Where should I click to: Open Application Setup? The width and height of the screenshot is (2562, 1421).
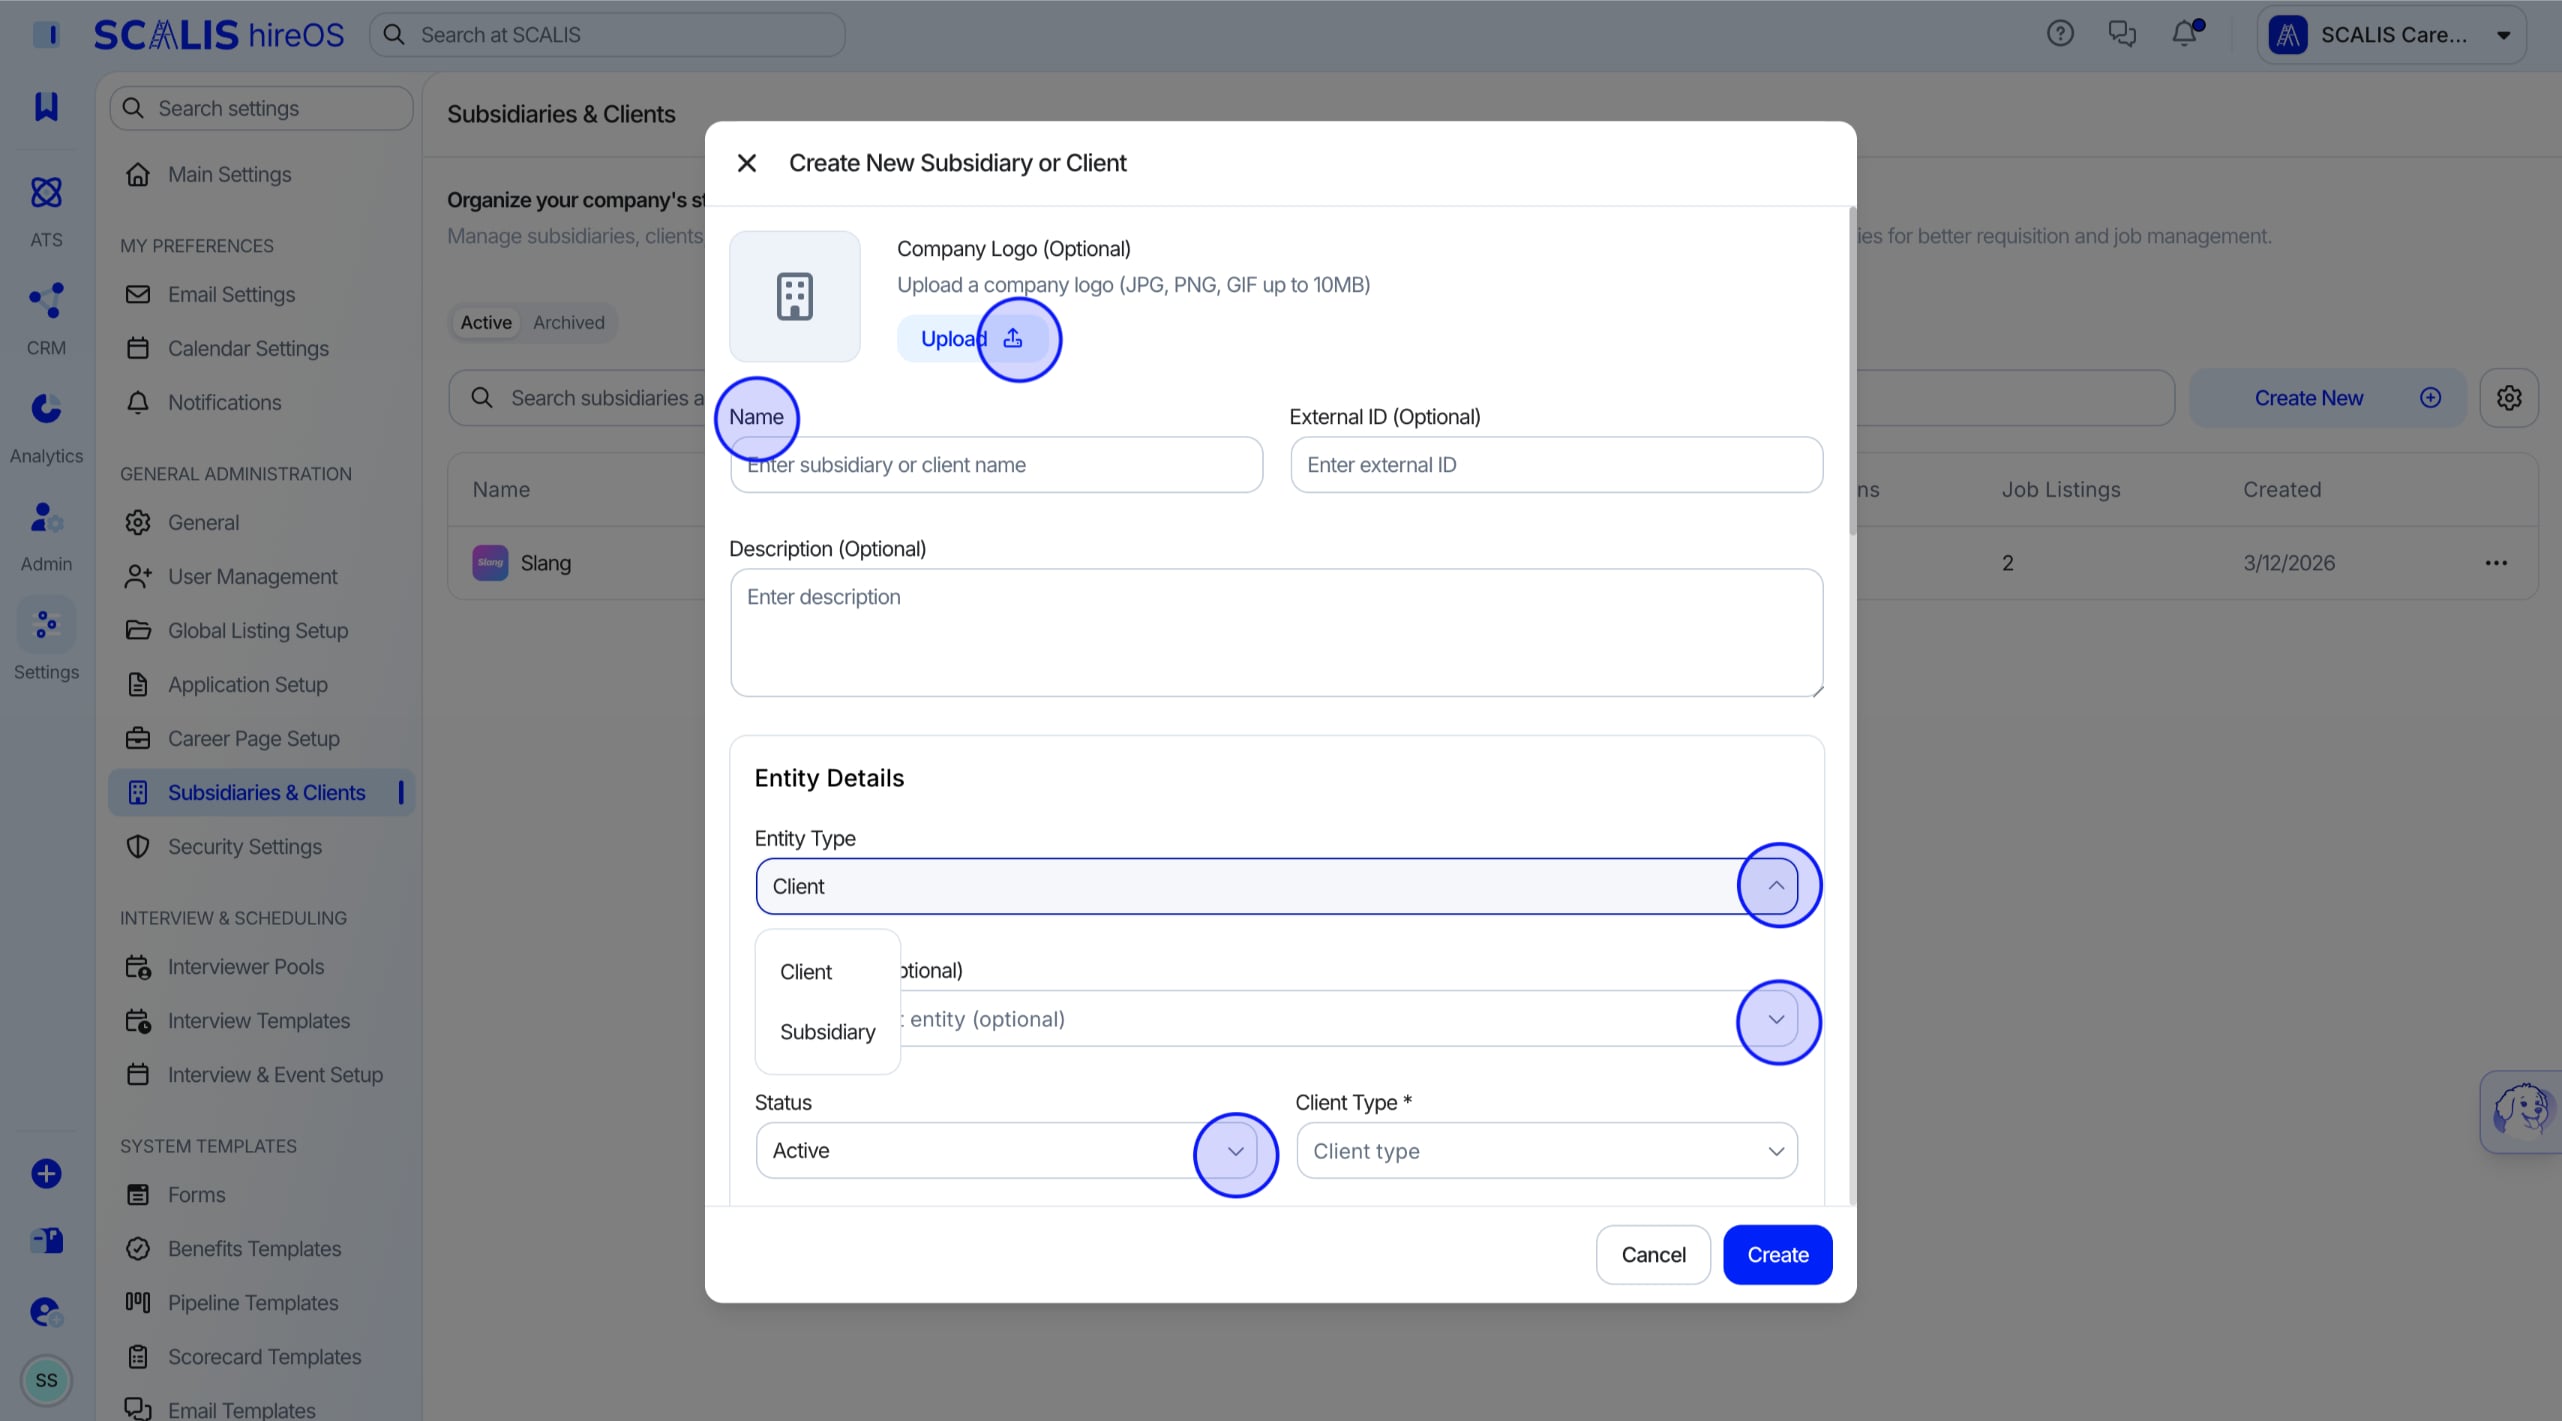click(x=261, y=684)
